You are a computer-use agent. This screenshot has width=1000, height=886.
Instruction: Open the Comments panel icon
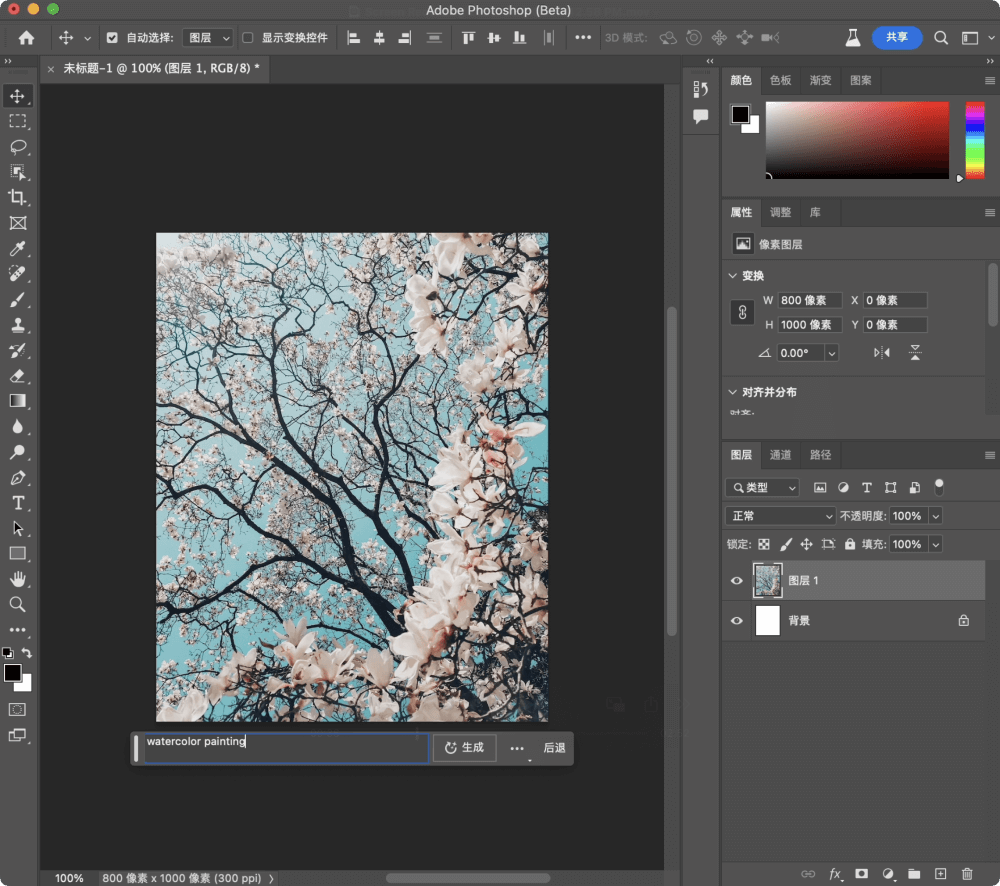pos(700,116)
